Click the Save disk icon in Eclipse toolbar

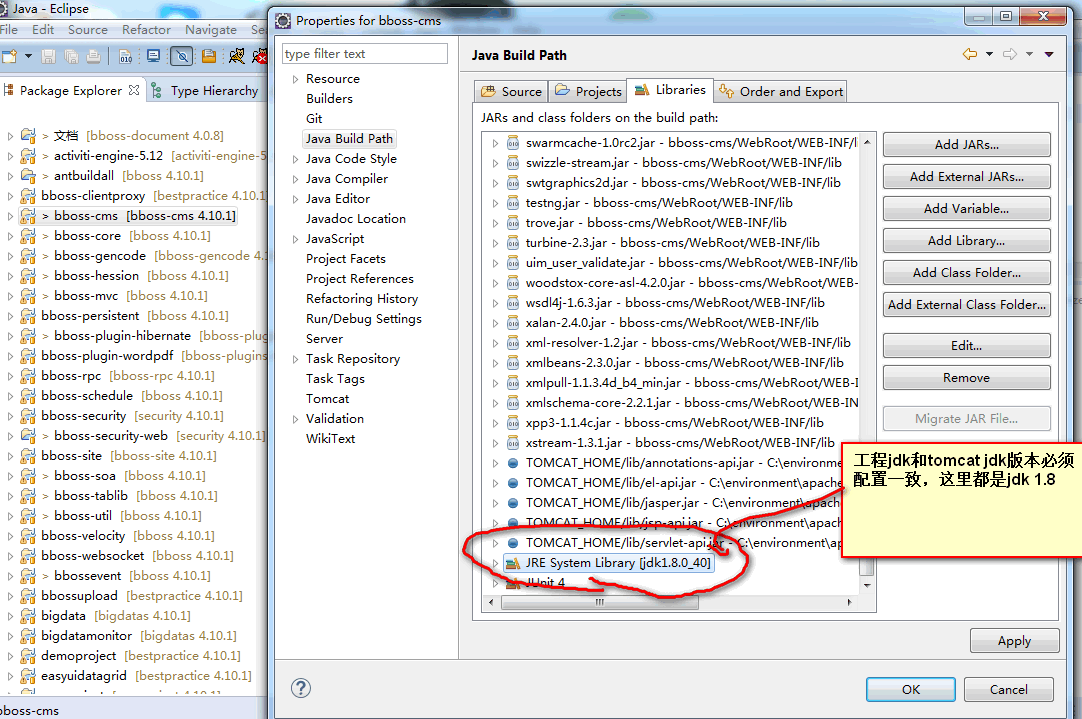48,56
